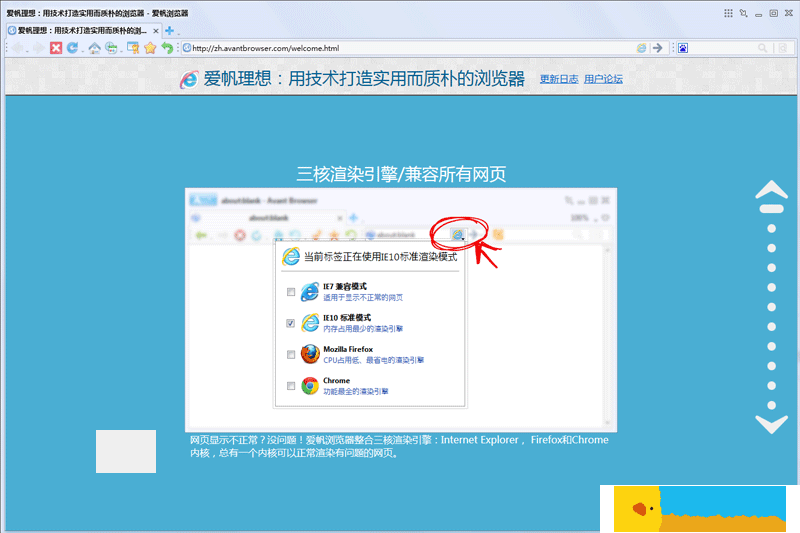Maximize the Avant browser window
Image resolution: width=800 pixels, height=533 pixels.
point(774,13)
